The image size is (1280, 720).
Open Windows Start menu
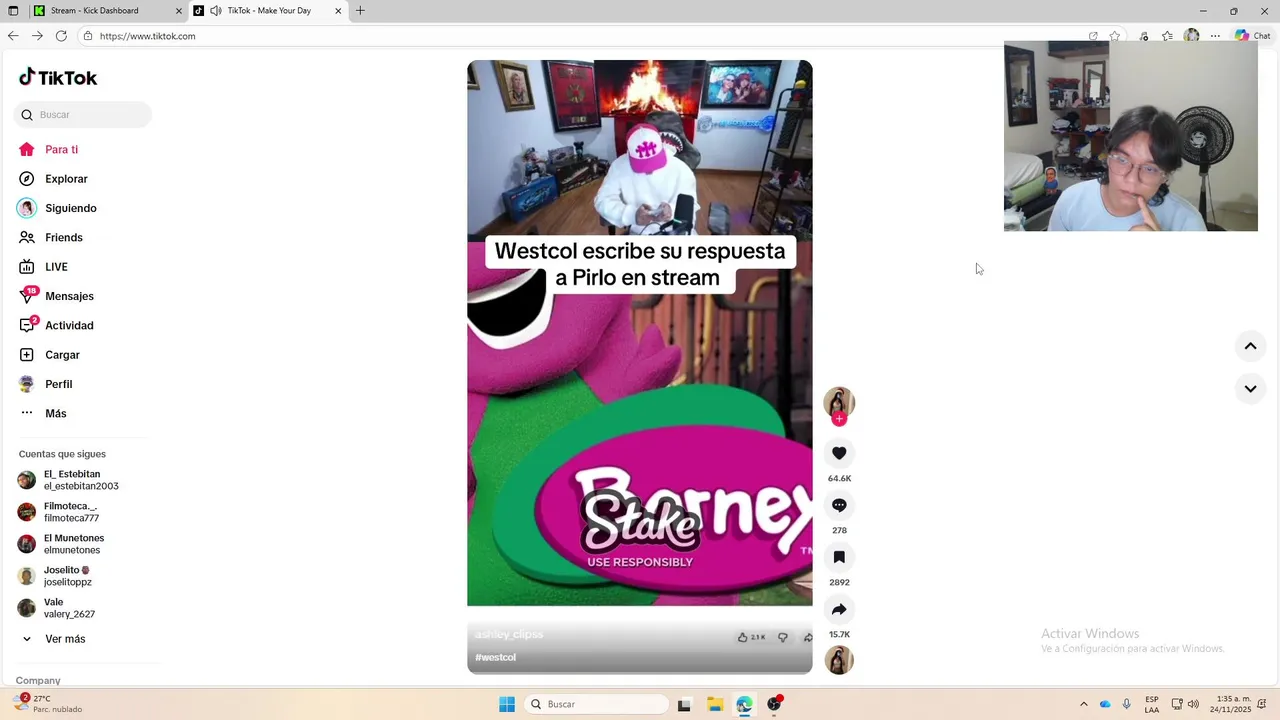[x=507, y=704]
